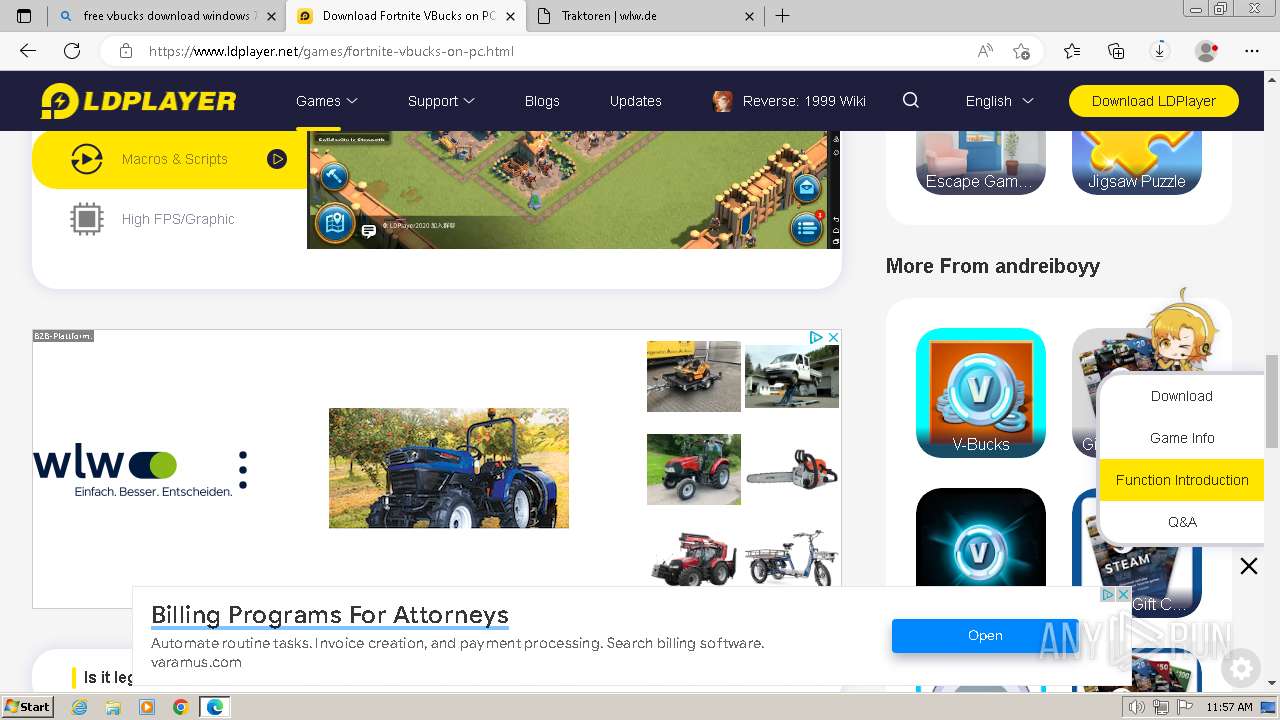
Task: Click the taskbar clock 11:57 AM
Action: click(1229, 707)
